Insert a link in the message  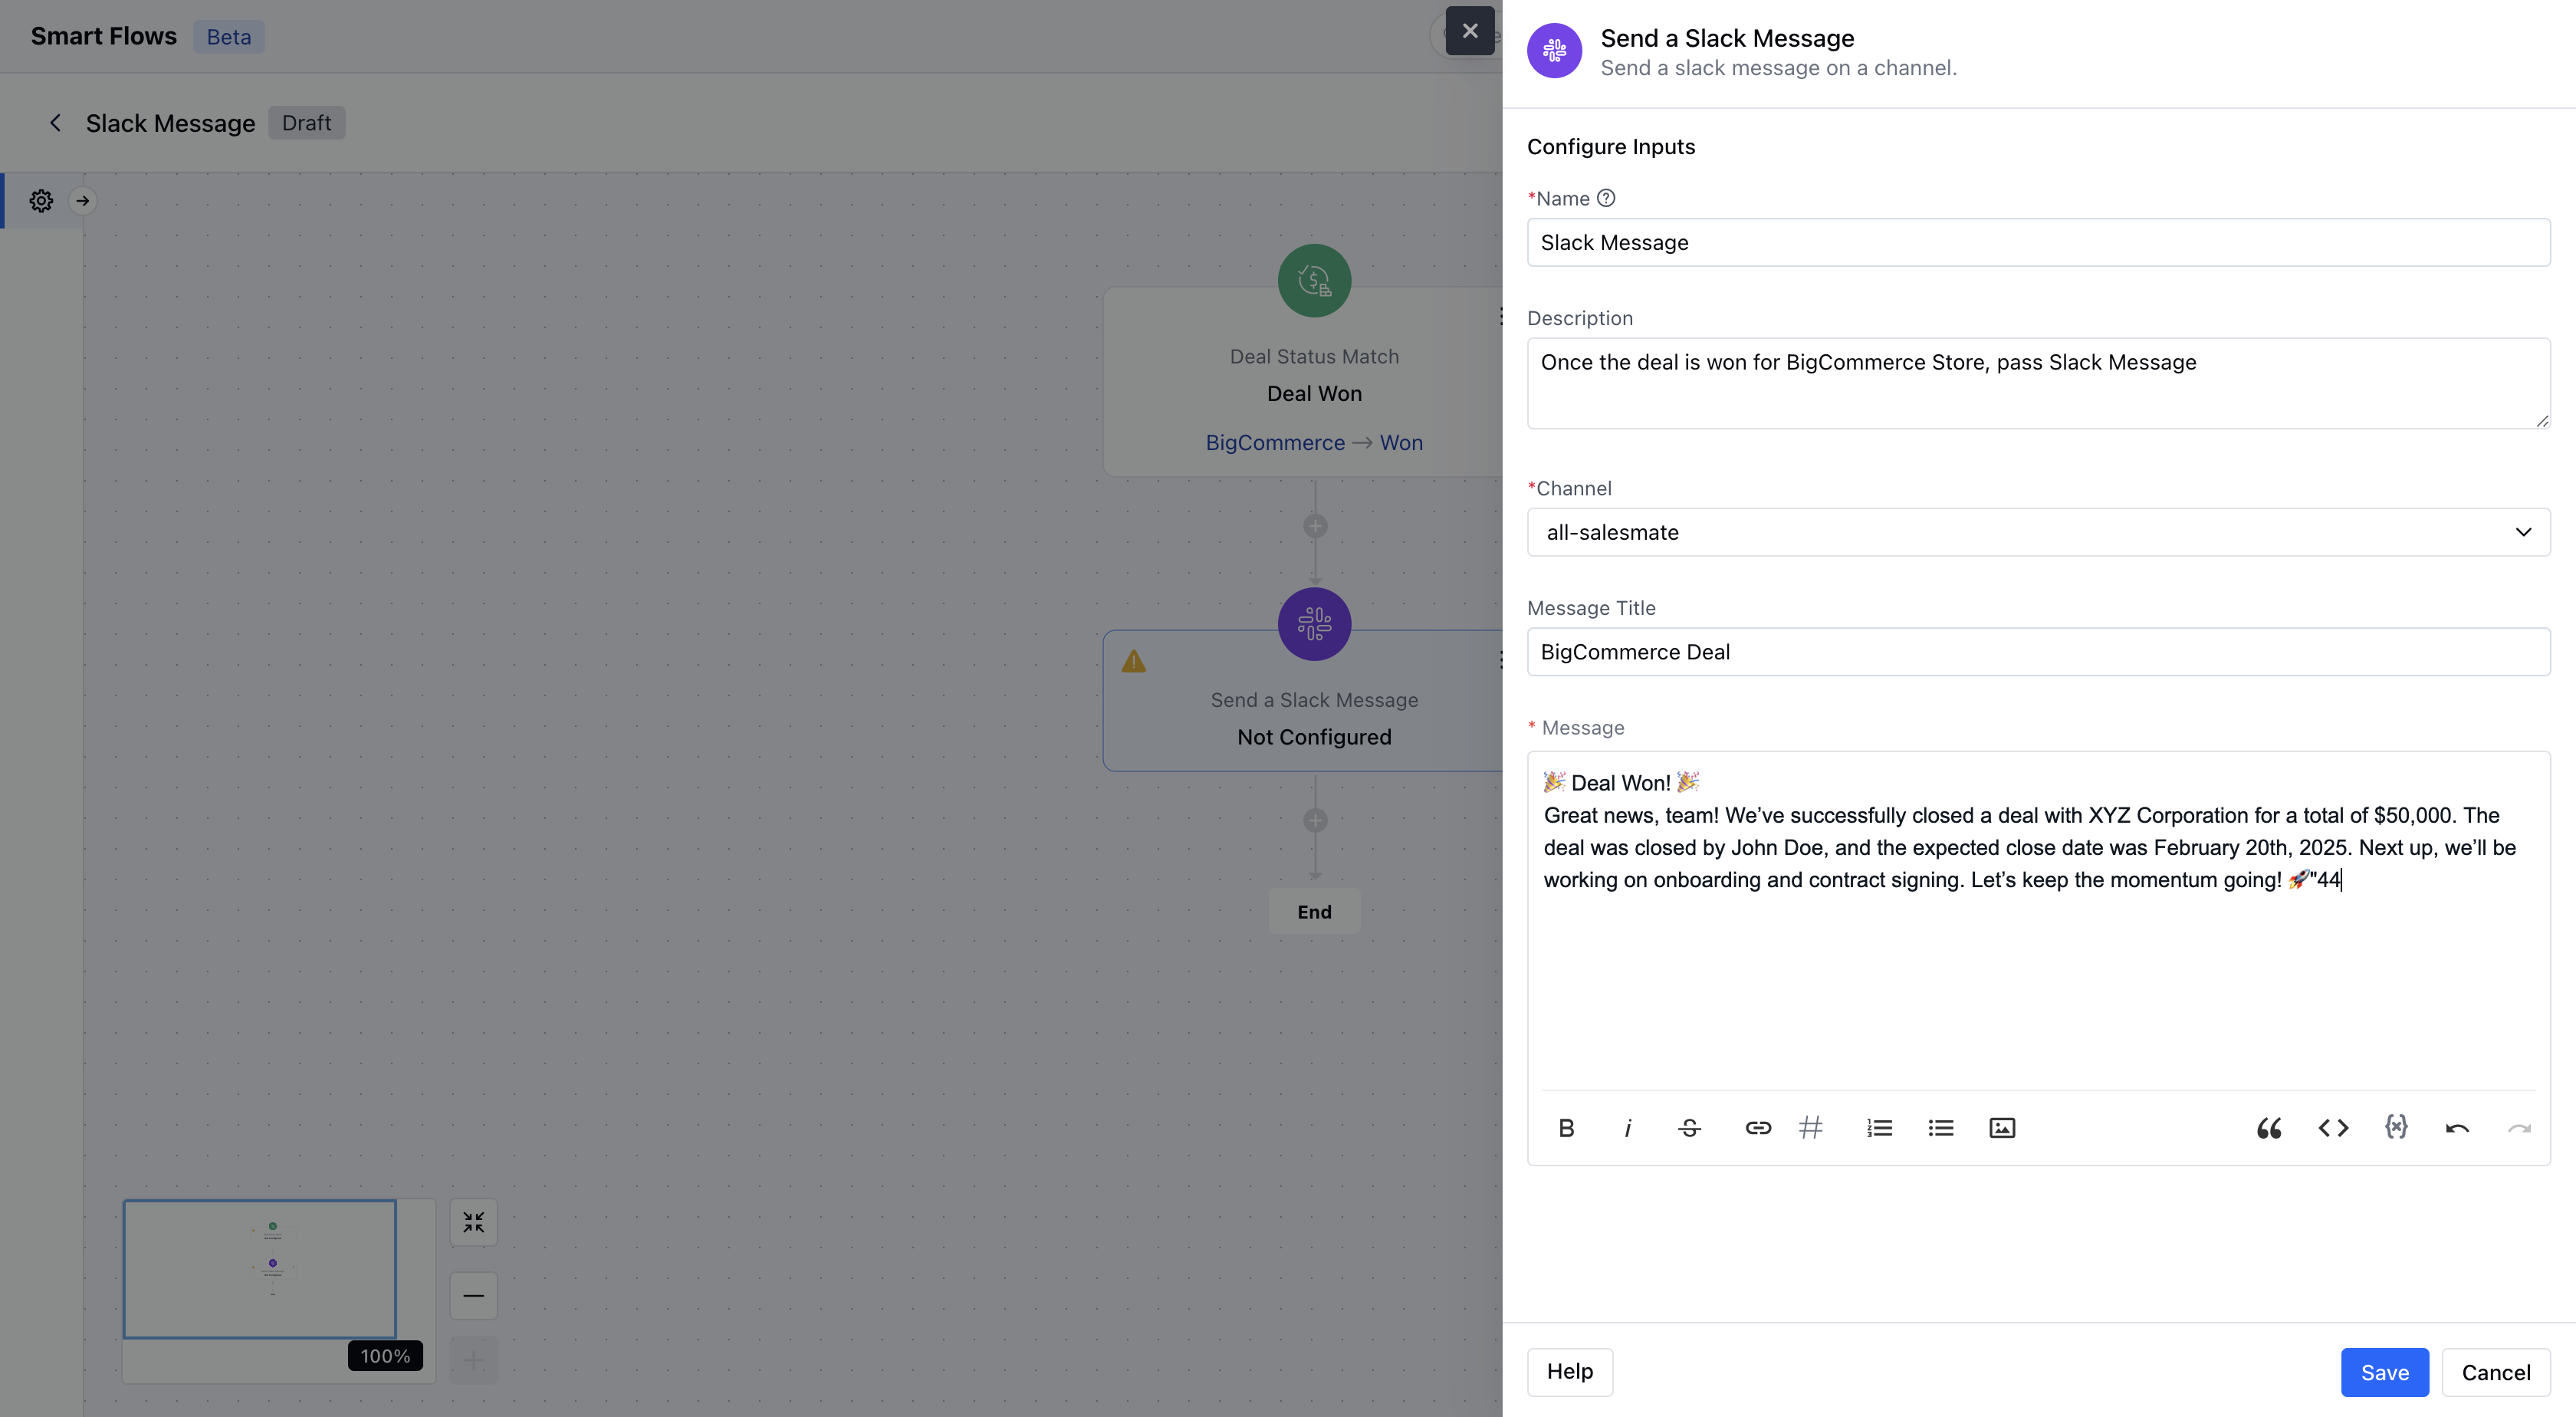click(1757, 1128)
